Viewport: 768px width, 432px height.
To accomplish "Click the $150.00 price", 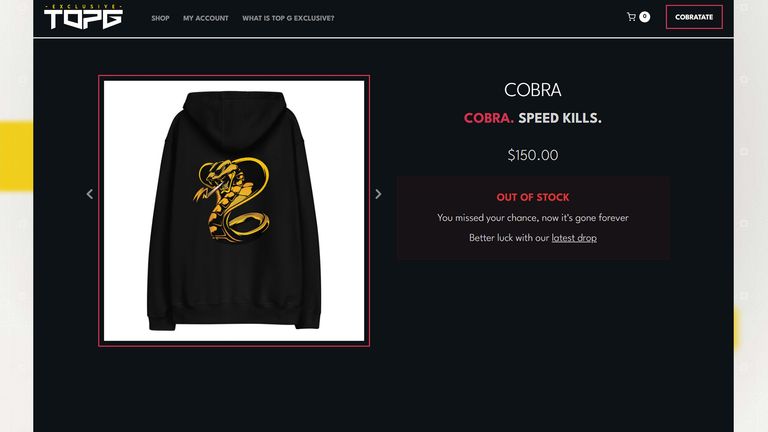I will tap(533, 155).
